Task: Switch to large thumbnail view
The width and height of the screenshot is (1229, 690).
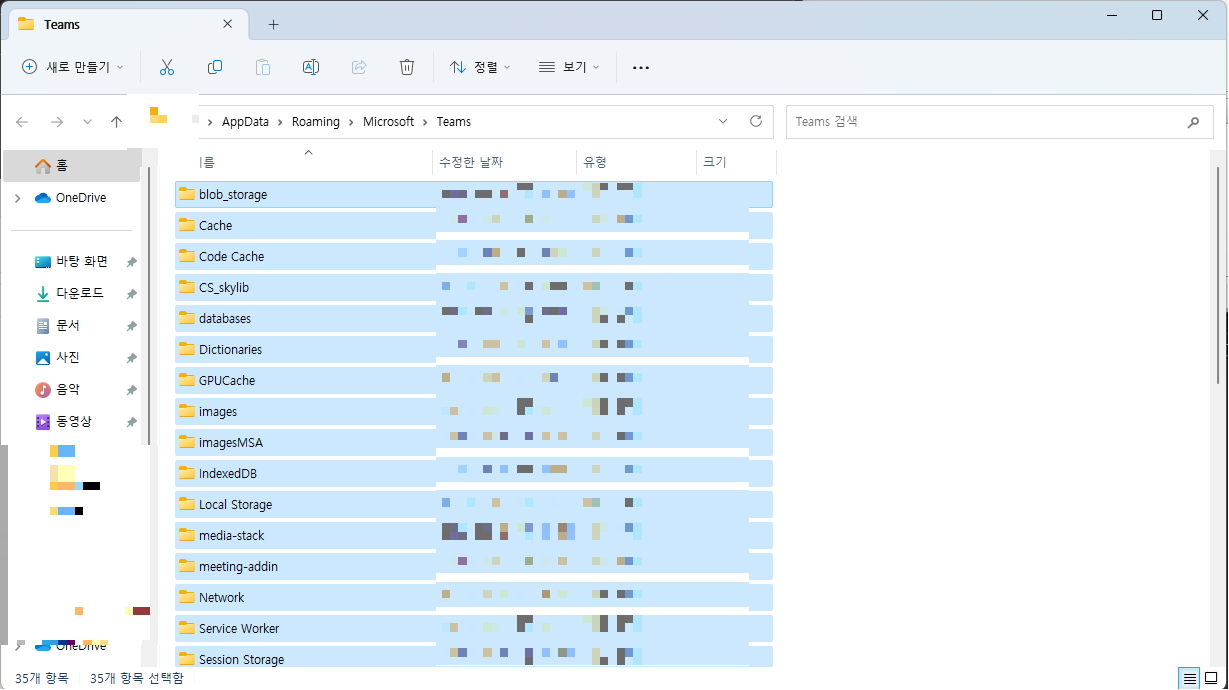Action: coord(1212,677)
